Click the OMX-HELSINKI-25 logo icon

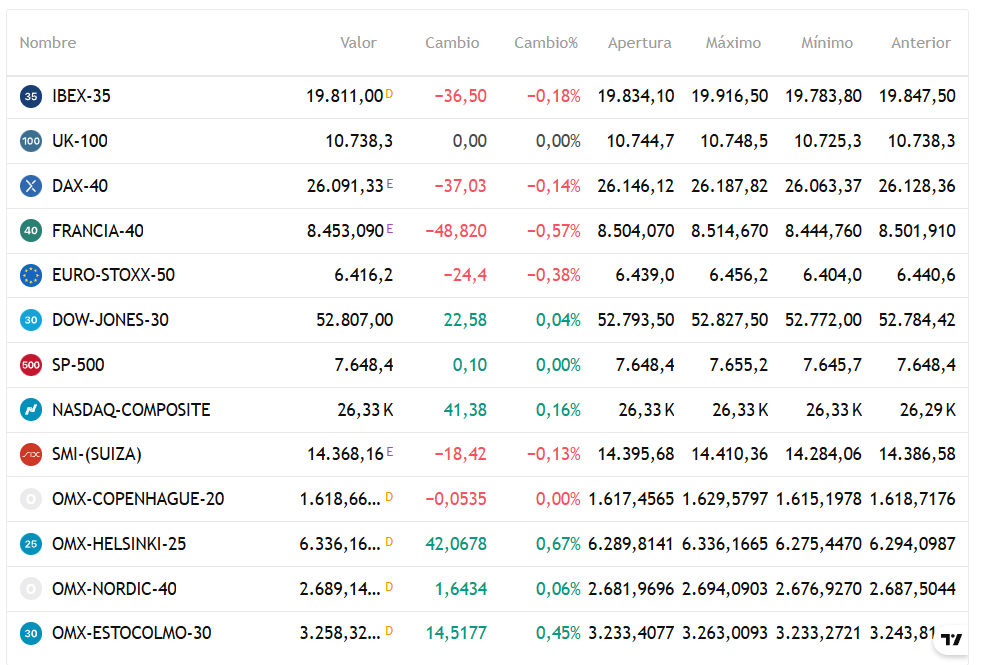(x=31, y=544)
